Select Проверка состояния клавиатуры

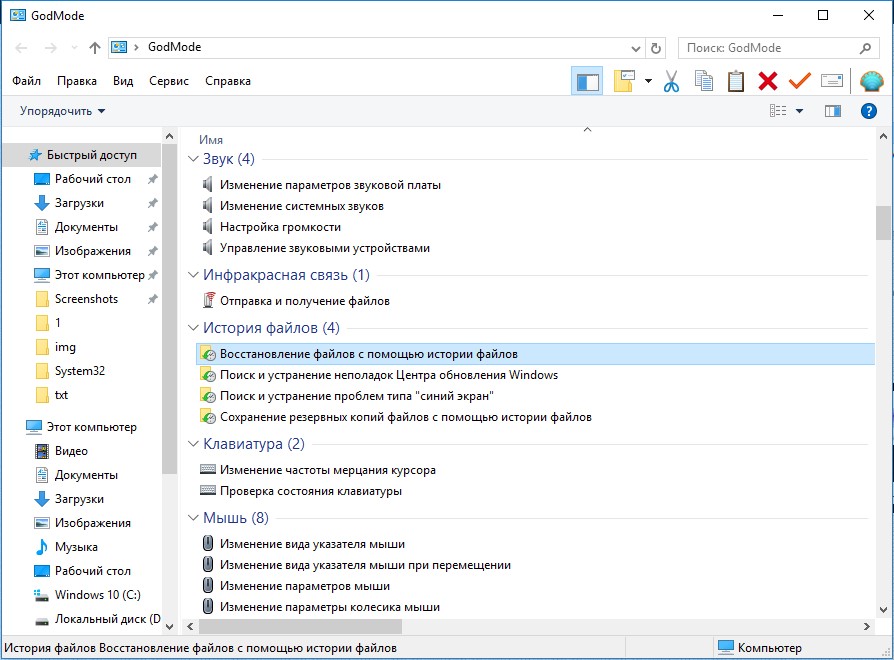(x=311, y=491)
